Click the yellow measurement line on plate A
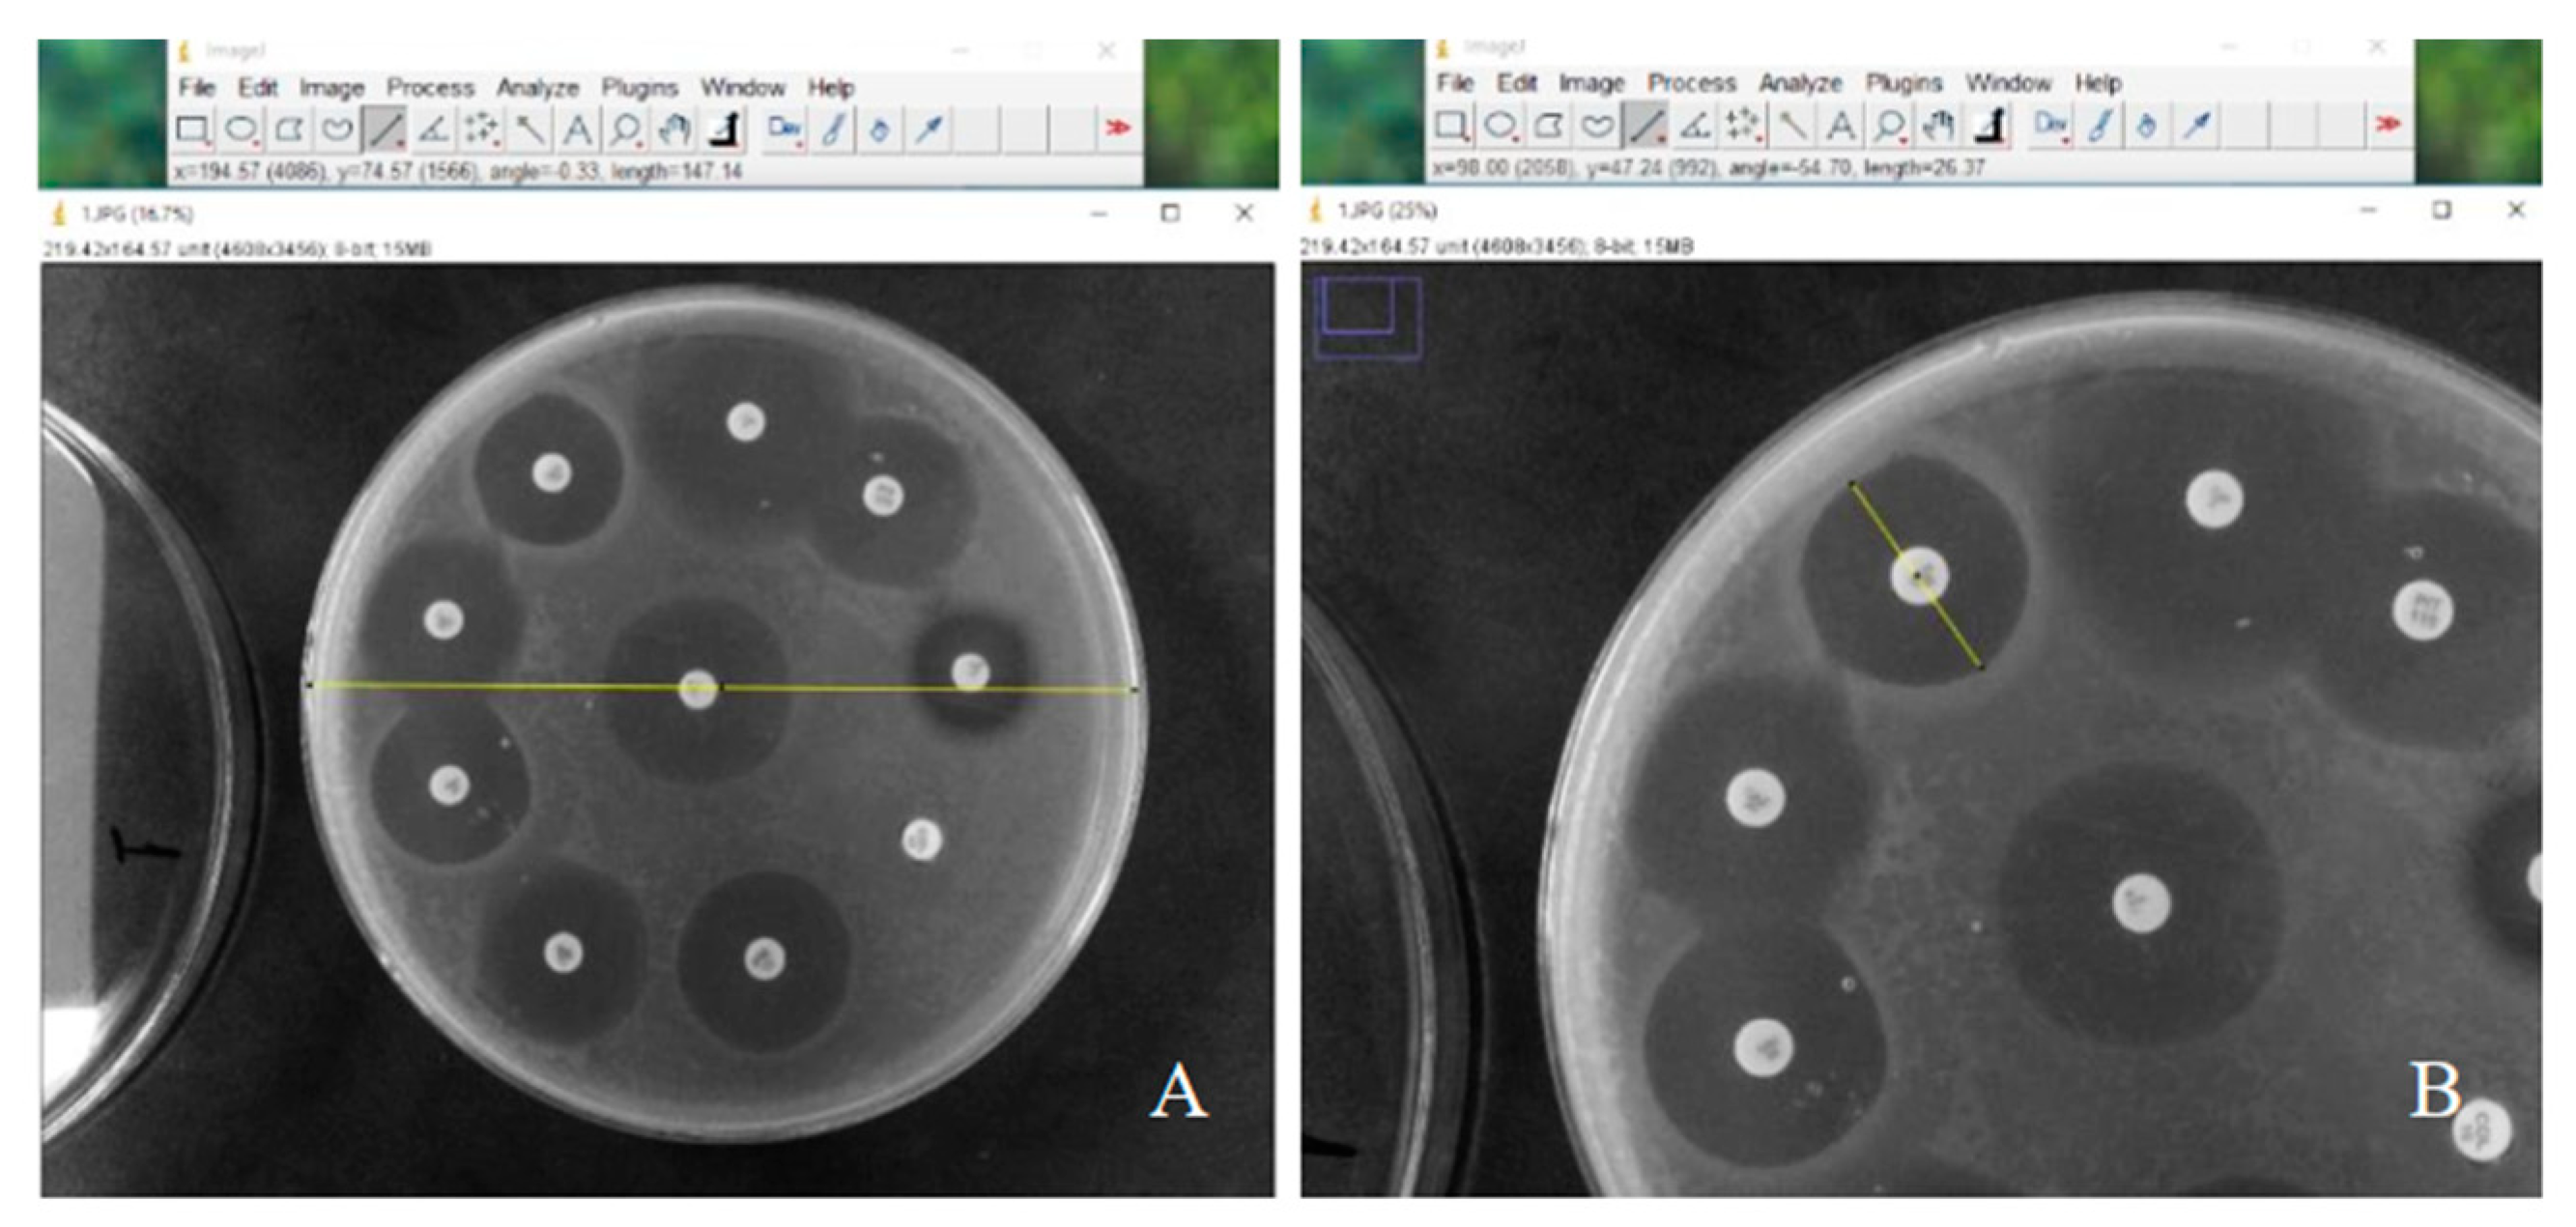The image size is (2576, 1227). click(x=720, y=687)
